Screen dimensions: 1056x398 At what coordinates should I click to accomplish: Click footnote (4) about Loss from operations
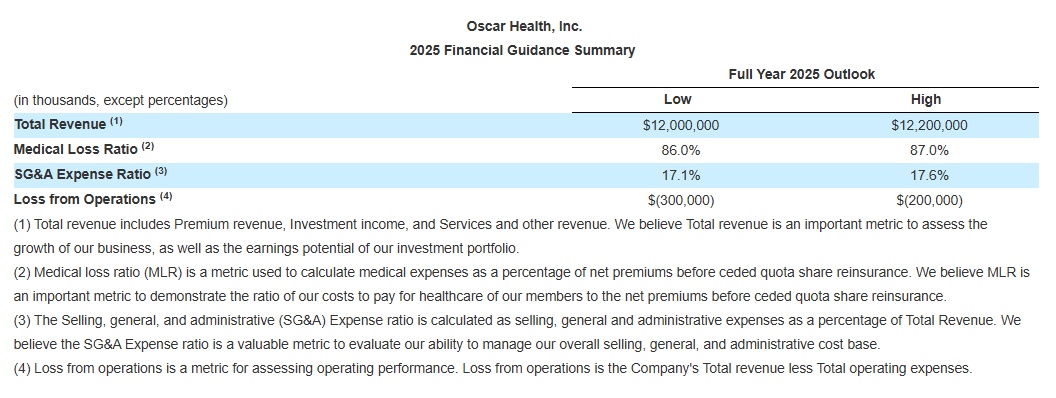(x=493, y=368)
